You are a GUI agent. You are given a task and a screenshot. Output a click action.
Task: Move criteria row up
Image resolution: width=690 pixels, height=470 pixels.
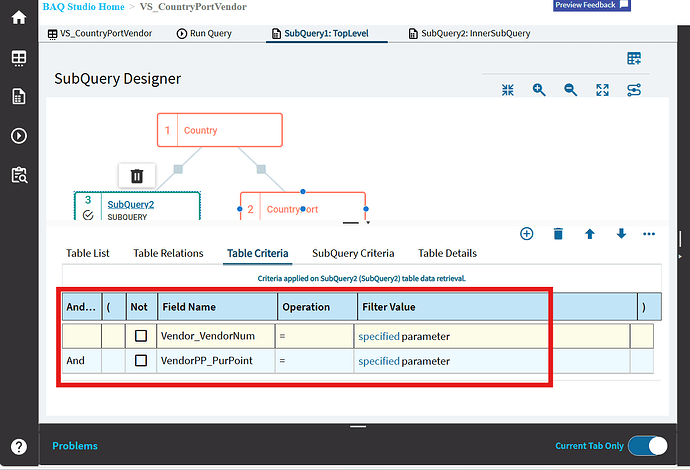(590, 234)
